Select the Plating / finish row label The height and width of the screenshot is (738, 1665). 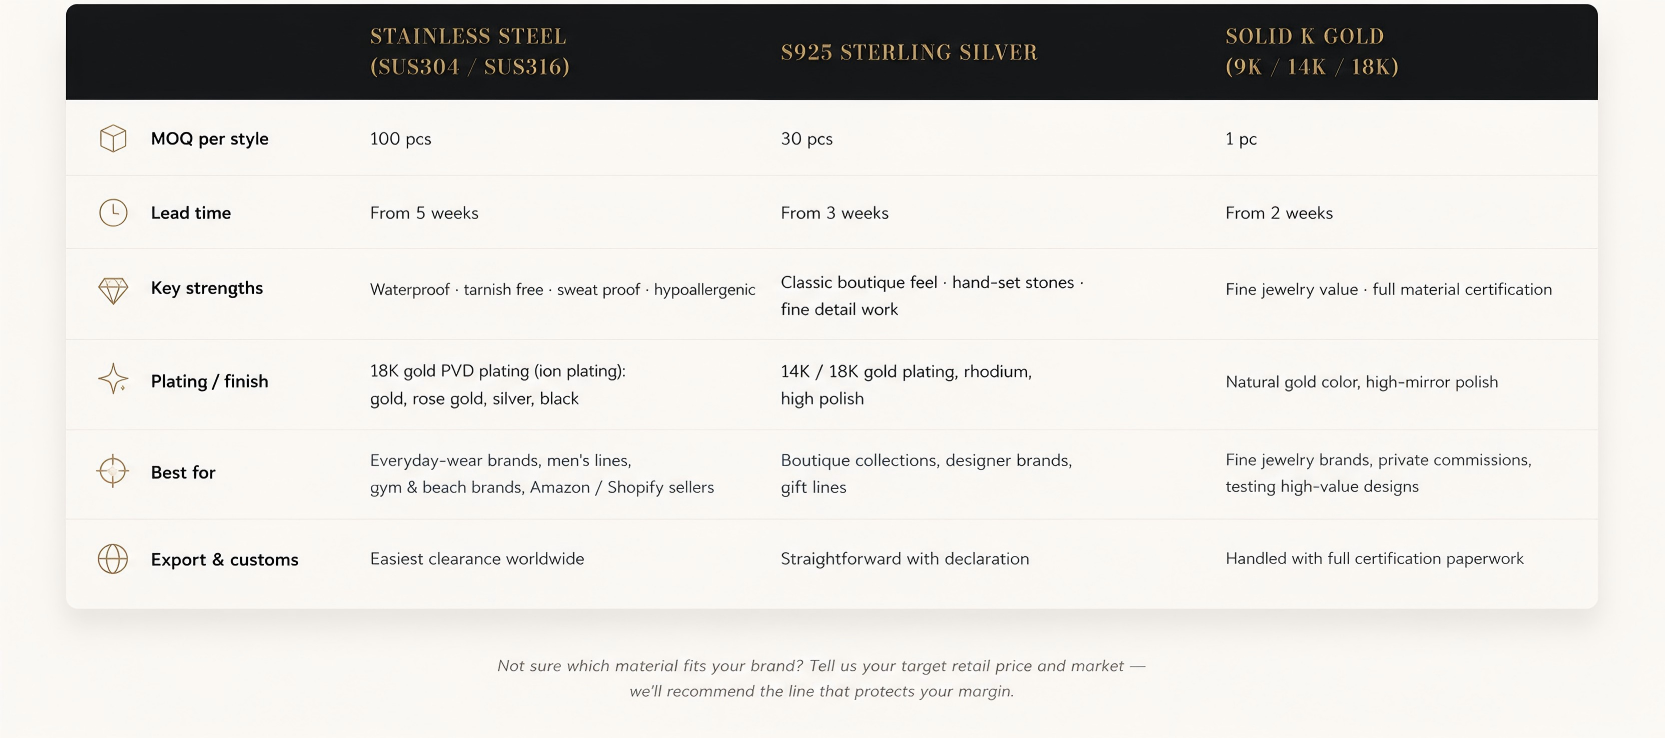pyautogui.click(x=210, y=381)
